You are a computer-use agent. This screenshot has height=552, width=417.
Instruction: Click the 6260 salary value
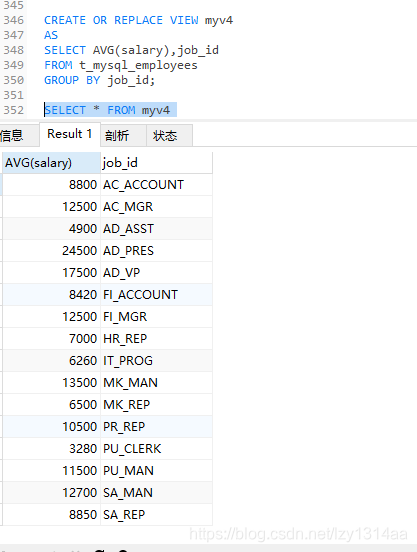point(51,360)
